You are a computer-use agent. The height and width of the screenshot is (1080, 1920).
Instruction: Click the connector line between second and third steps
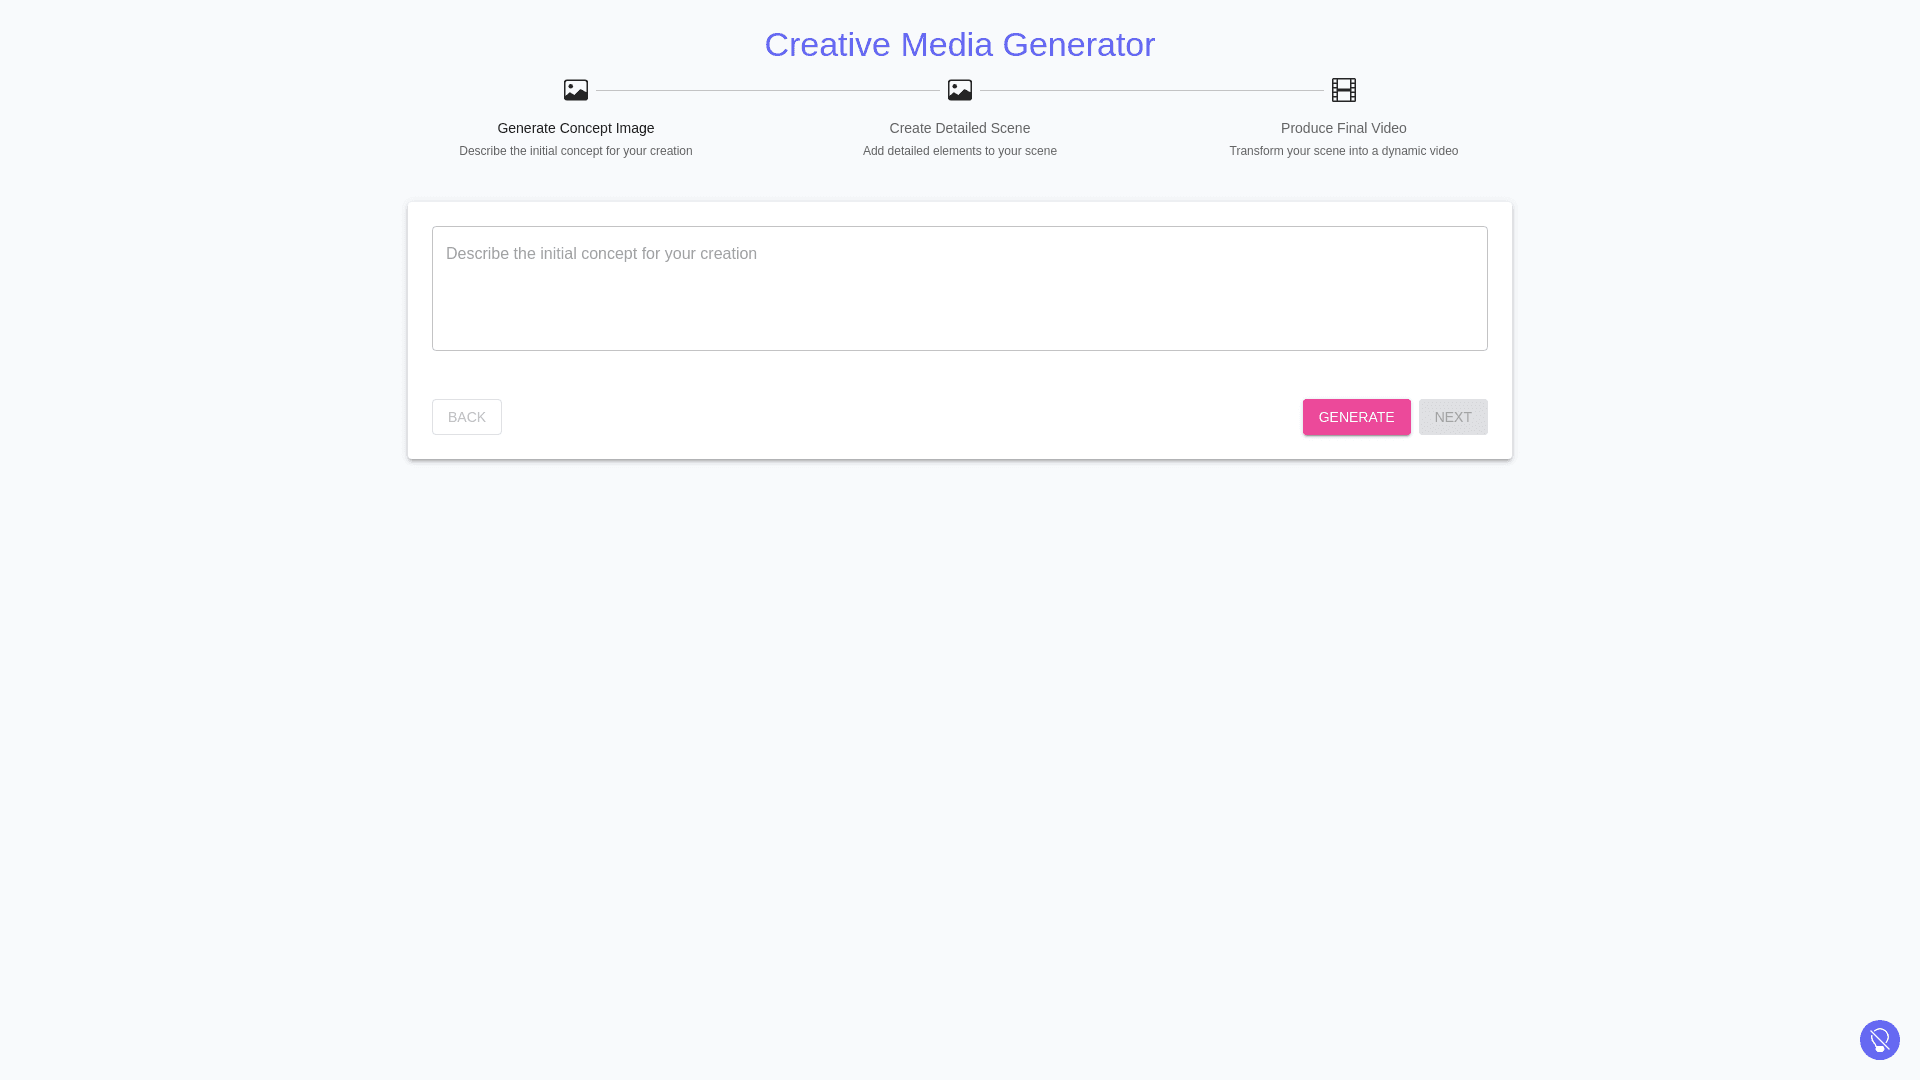(x=1151, y=91)
